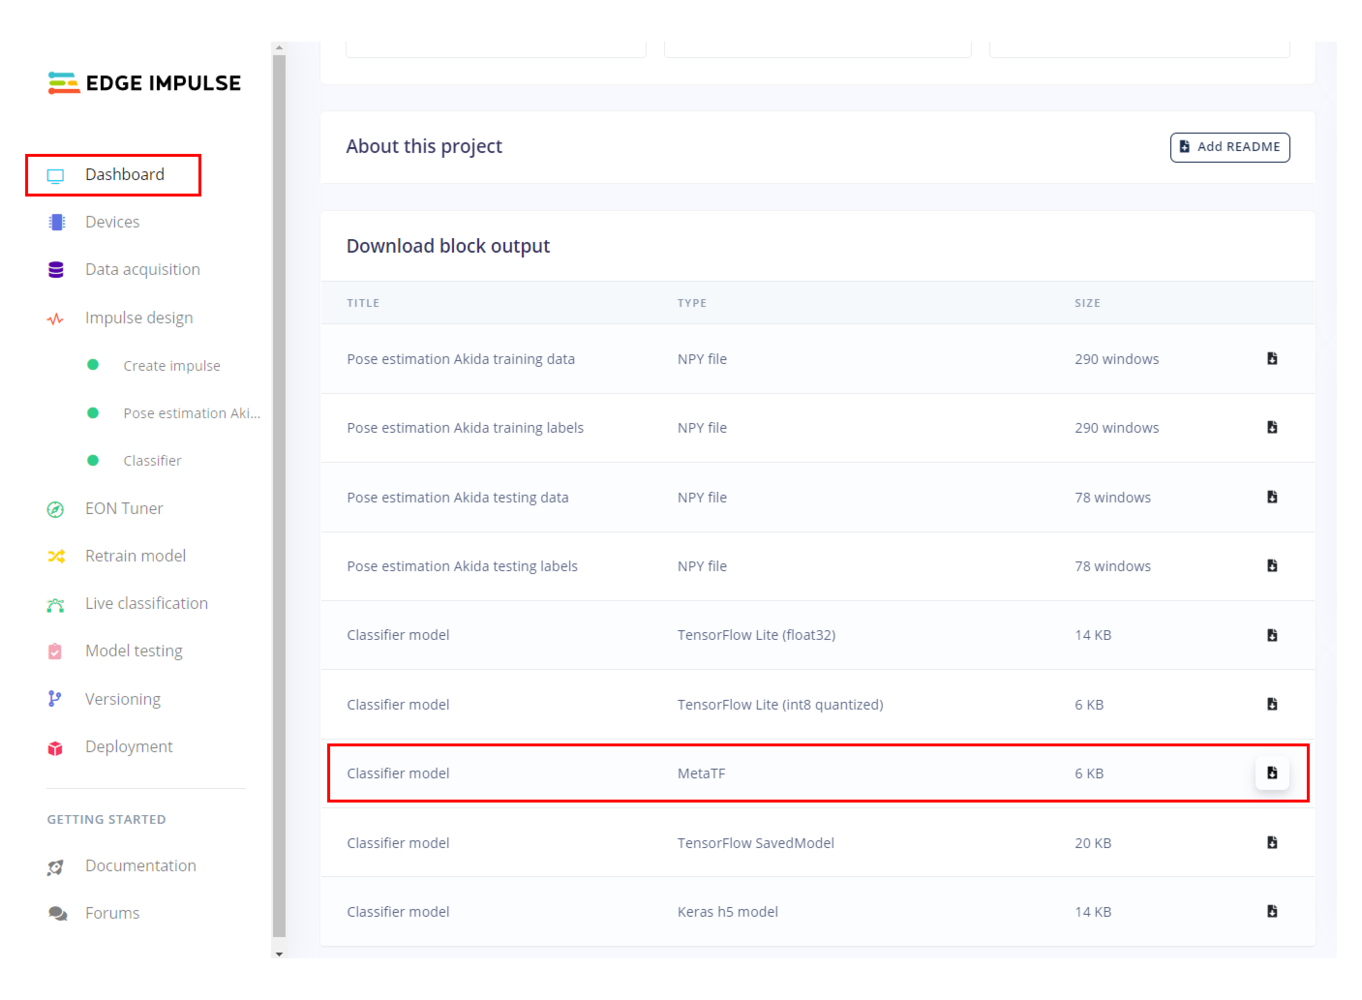Image resolution: width=1362 pixels, height=1000 pixels.
Task: Download Akida testing data NPY file
Action: 1272,496
